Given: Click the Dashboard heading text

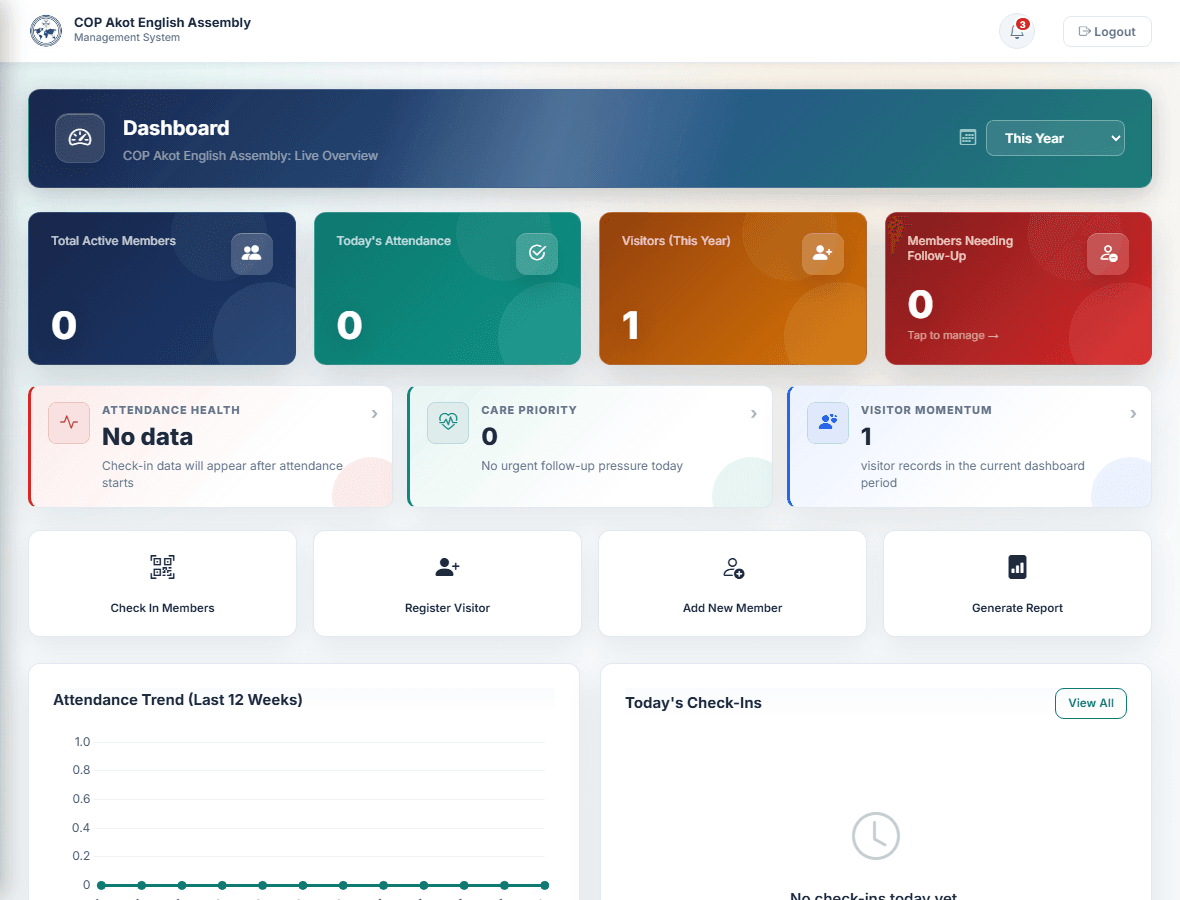Looking at the screenshot, I should (176, 128).
